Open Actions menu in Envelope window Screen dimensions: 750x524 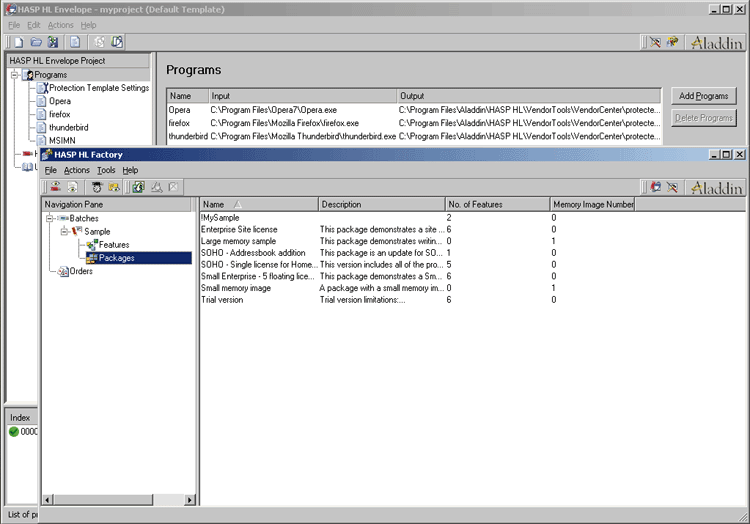coord(60,25)
